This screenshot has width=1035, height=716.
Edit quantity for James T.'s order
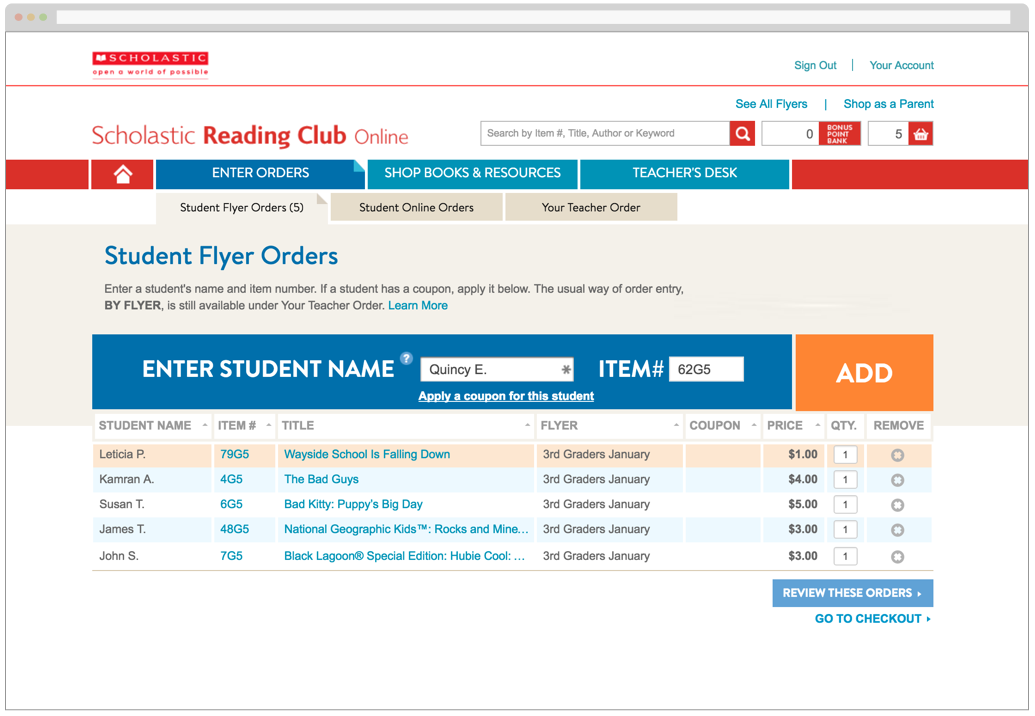(x=845, y=530)
